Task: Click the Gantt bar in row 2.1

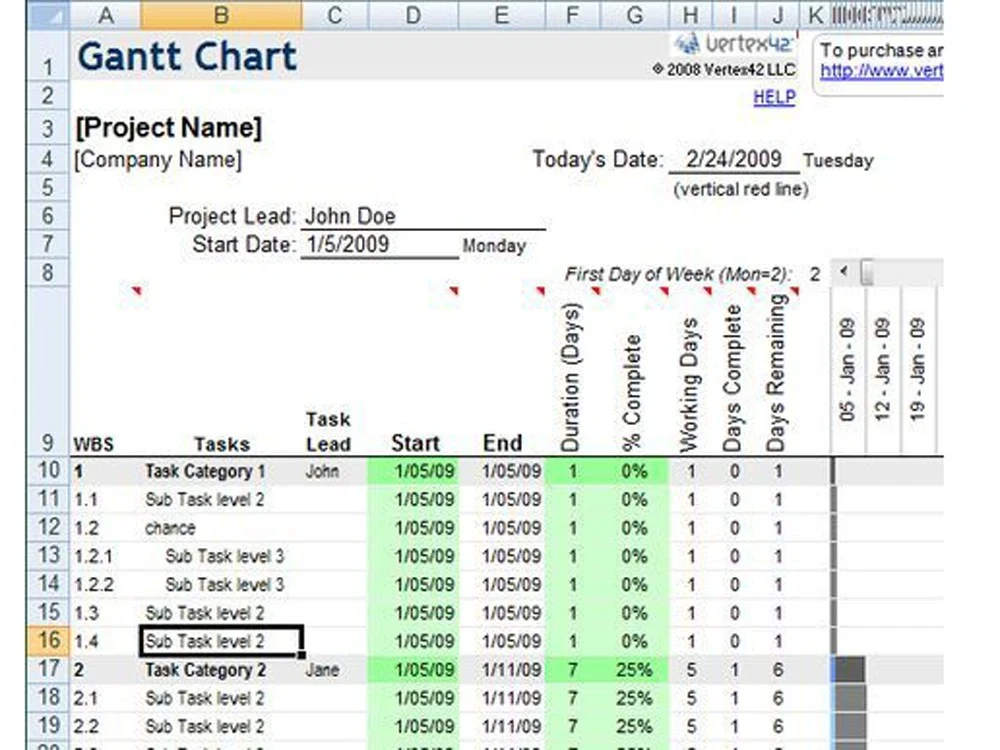Action: click(x=849, y=698)
